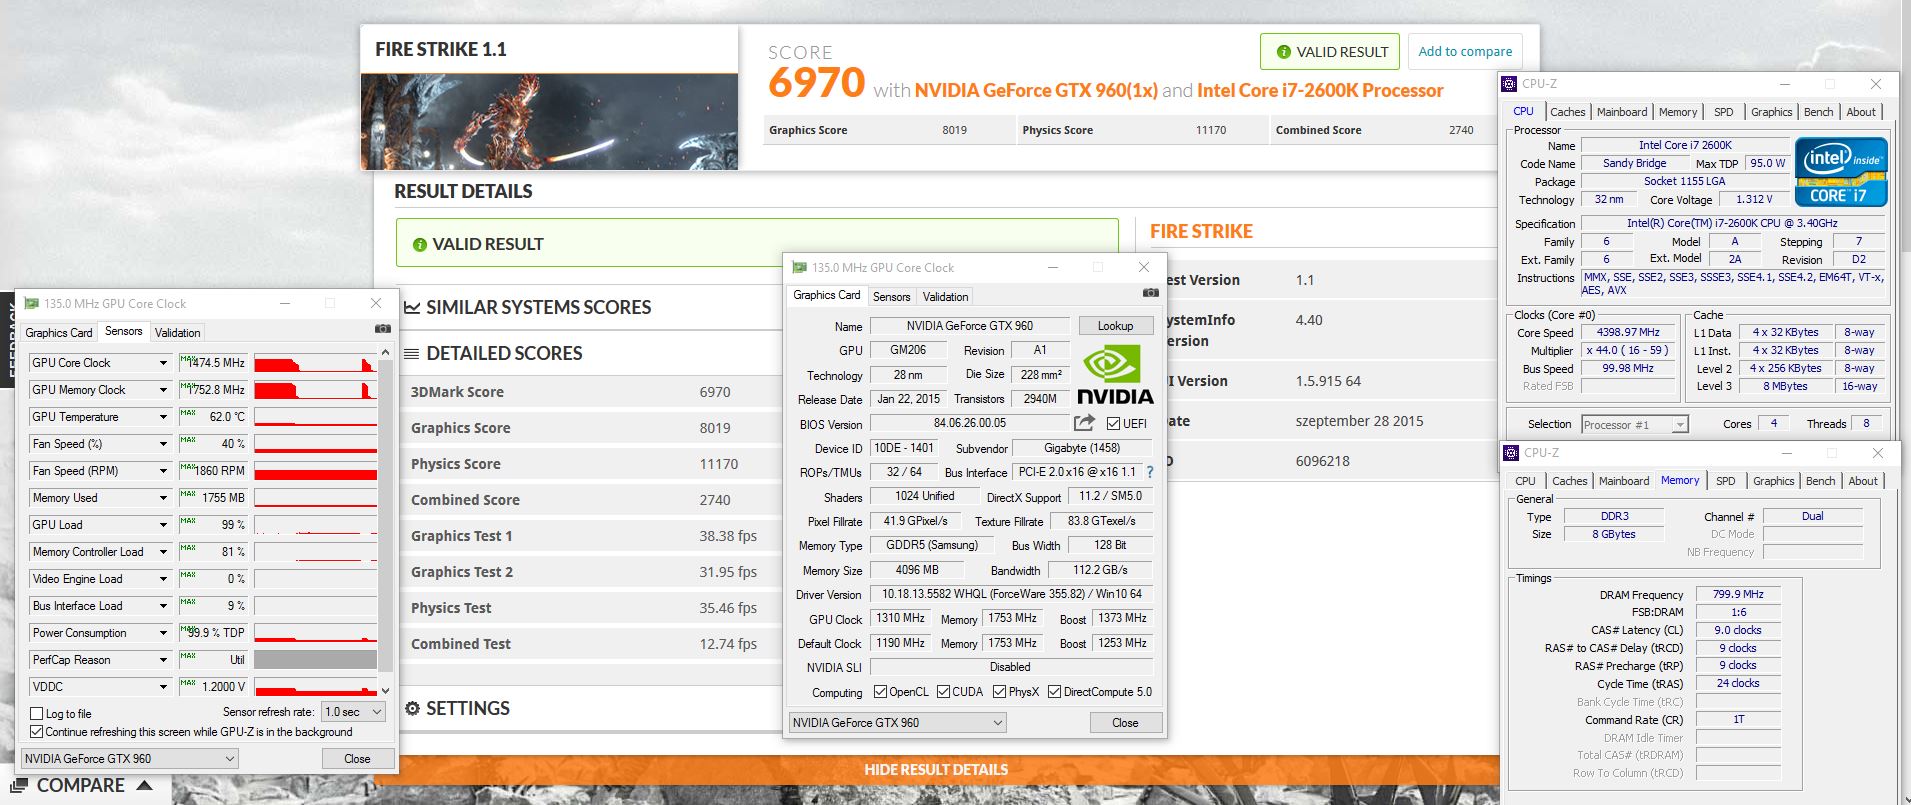Screen dimensions: 1911x805
Task: Click the top VALID RESULT button
Action: [x=1331, y=52]
